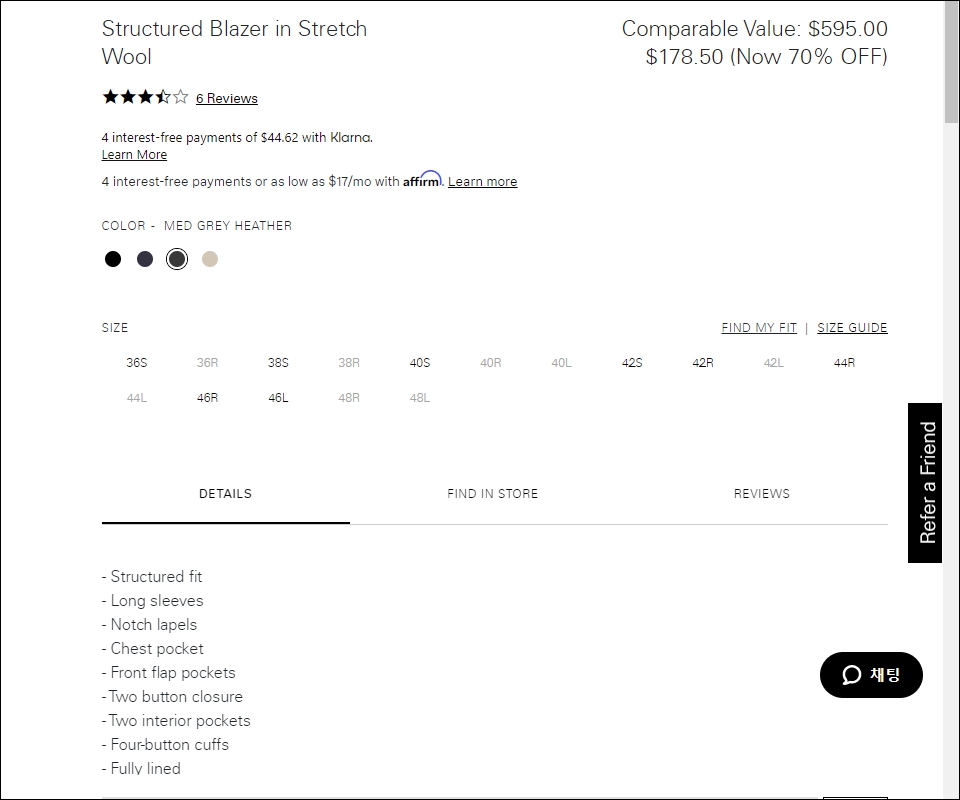
Task: Show the Details tab
Action: [225, 494]
